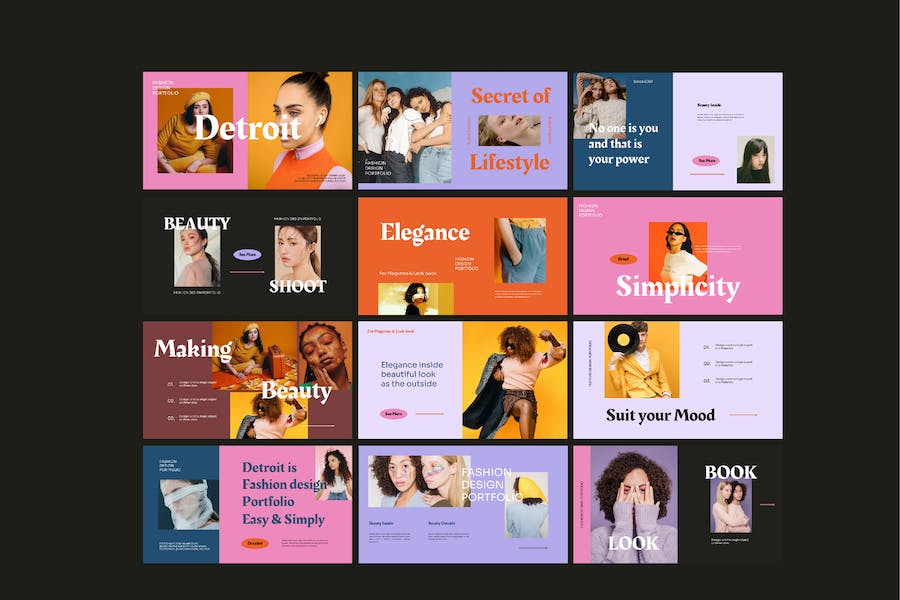This screenshot has width=900, height=600.
Task: Select the pink Simplicity slide
Action: click(678, 256)
